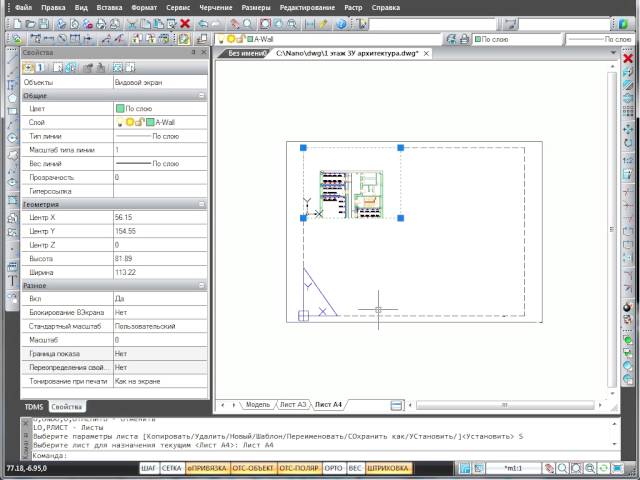Screen dimensions: 640x480
Task: Toggle ОРТО orthogonal mode
Action: tap(333, 468)
